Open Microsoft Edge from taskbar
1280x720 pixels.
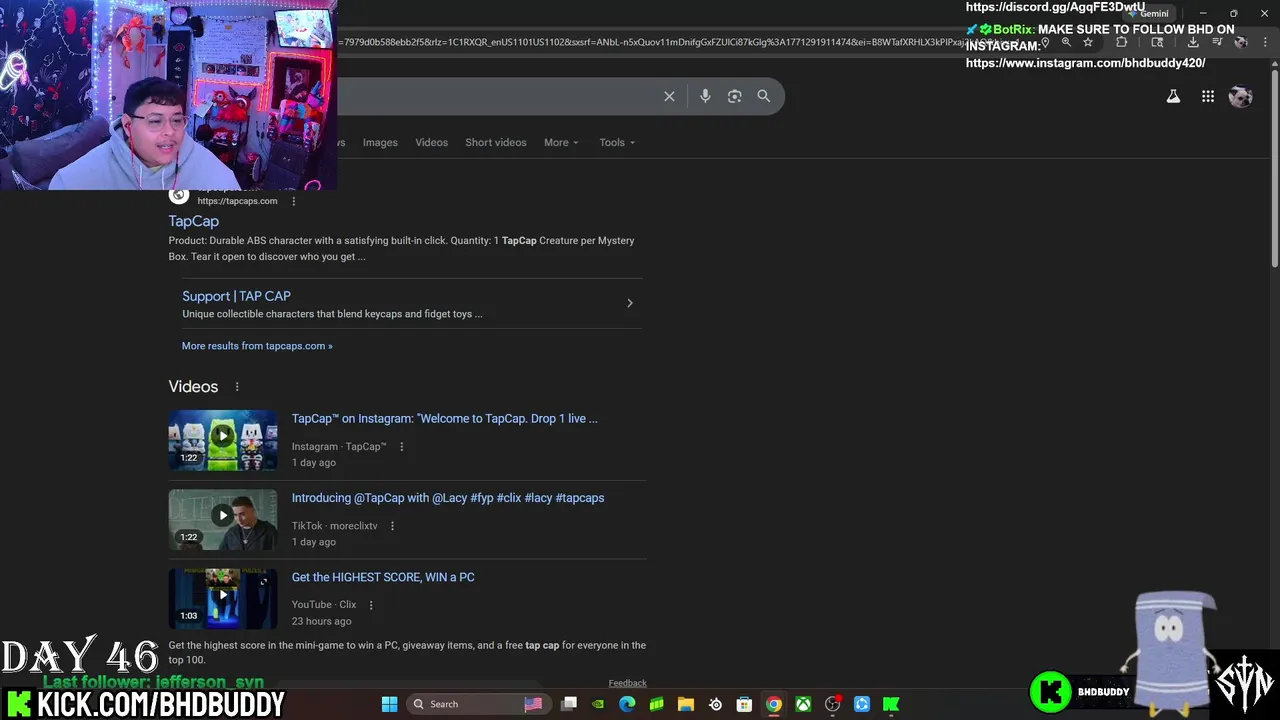point(627,704)
